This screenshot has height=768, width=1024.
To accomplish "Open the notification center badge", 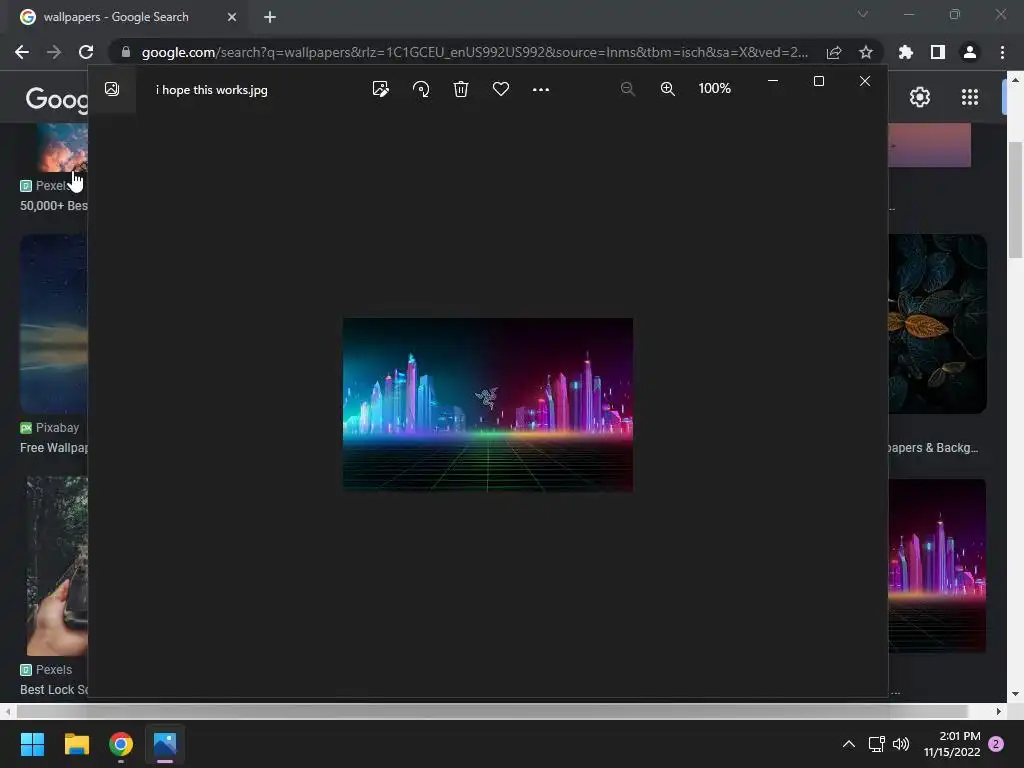I will pos(996,744).
